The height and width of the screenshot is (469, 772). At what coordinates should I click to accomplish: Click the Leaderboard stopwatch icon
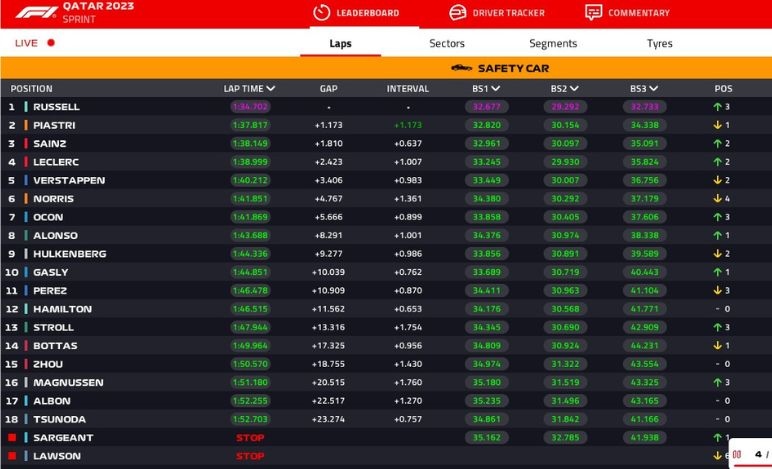(321, 13)
